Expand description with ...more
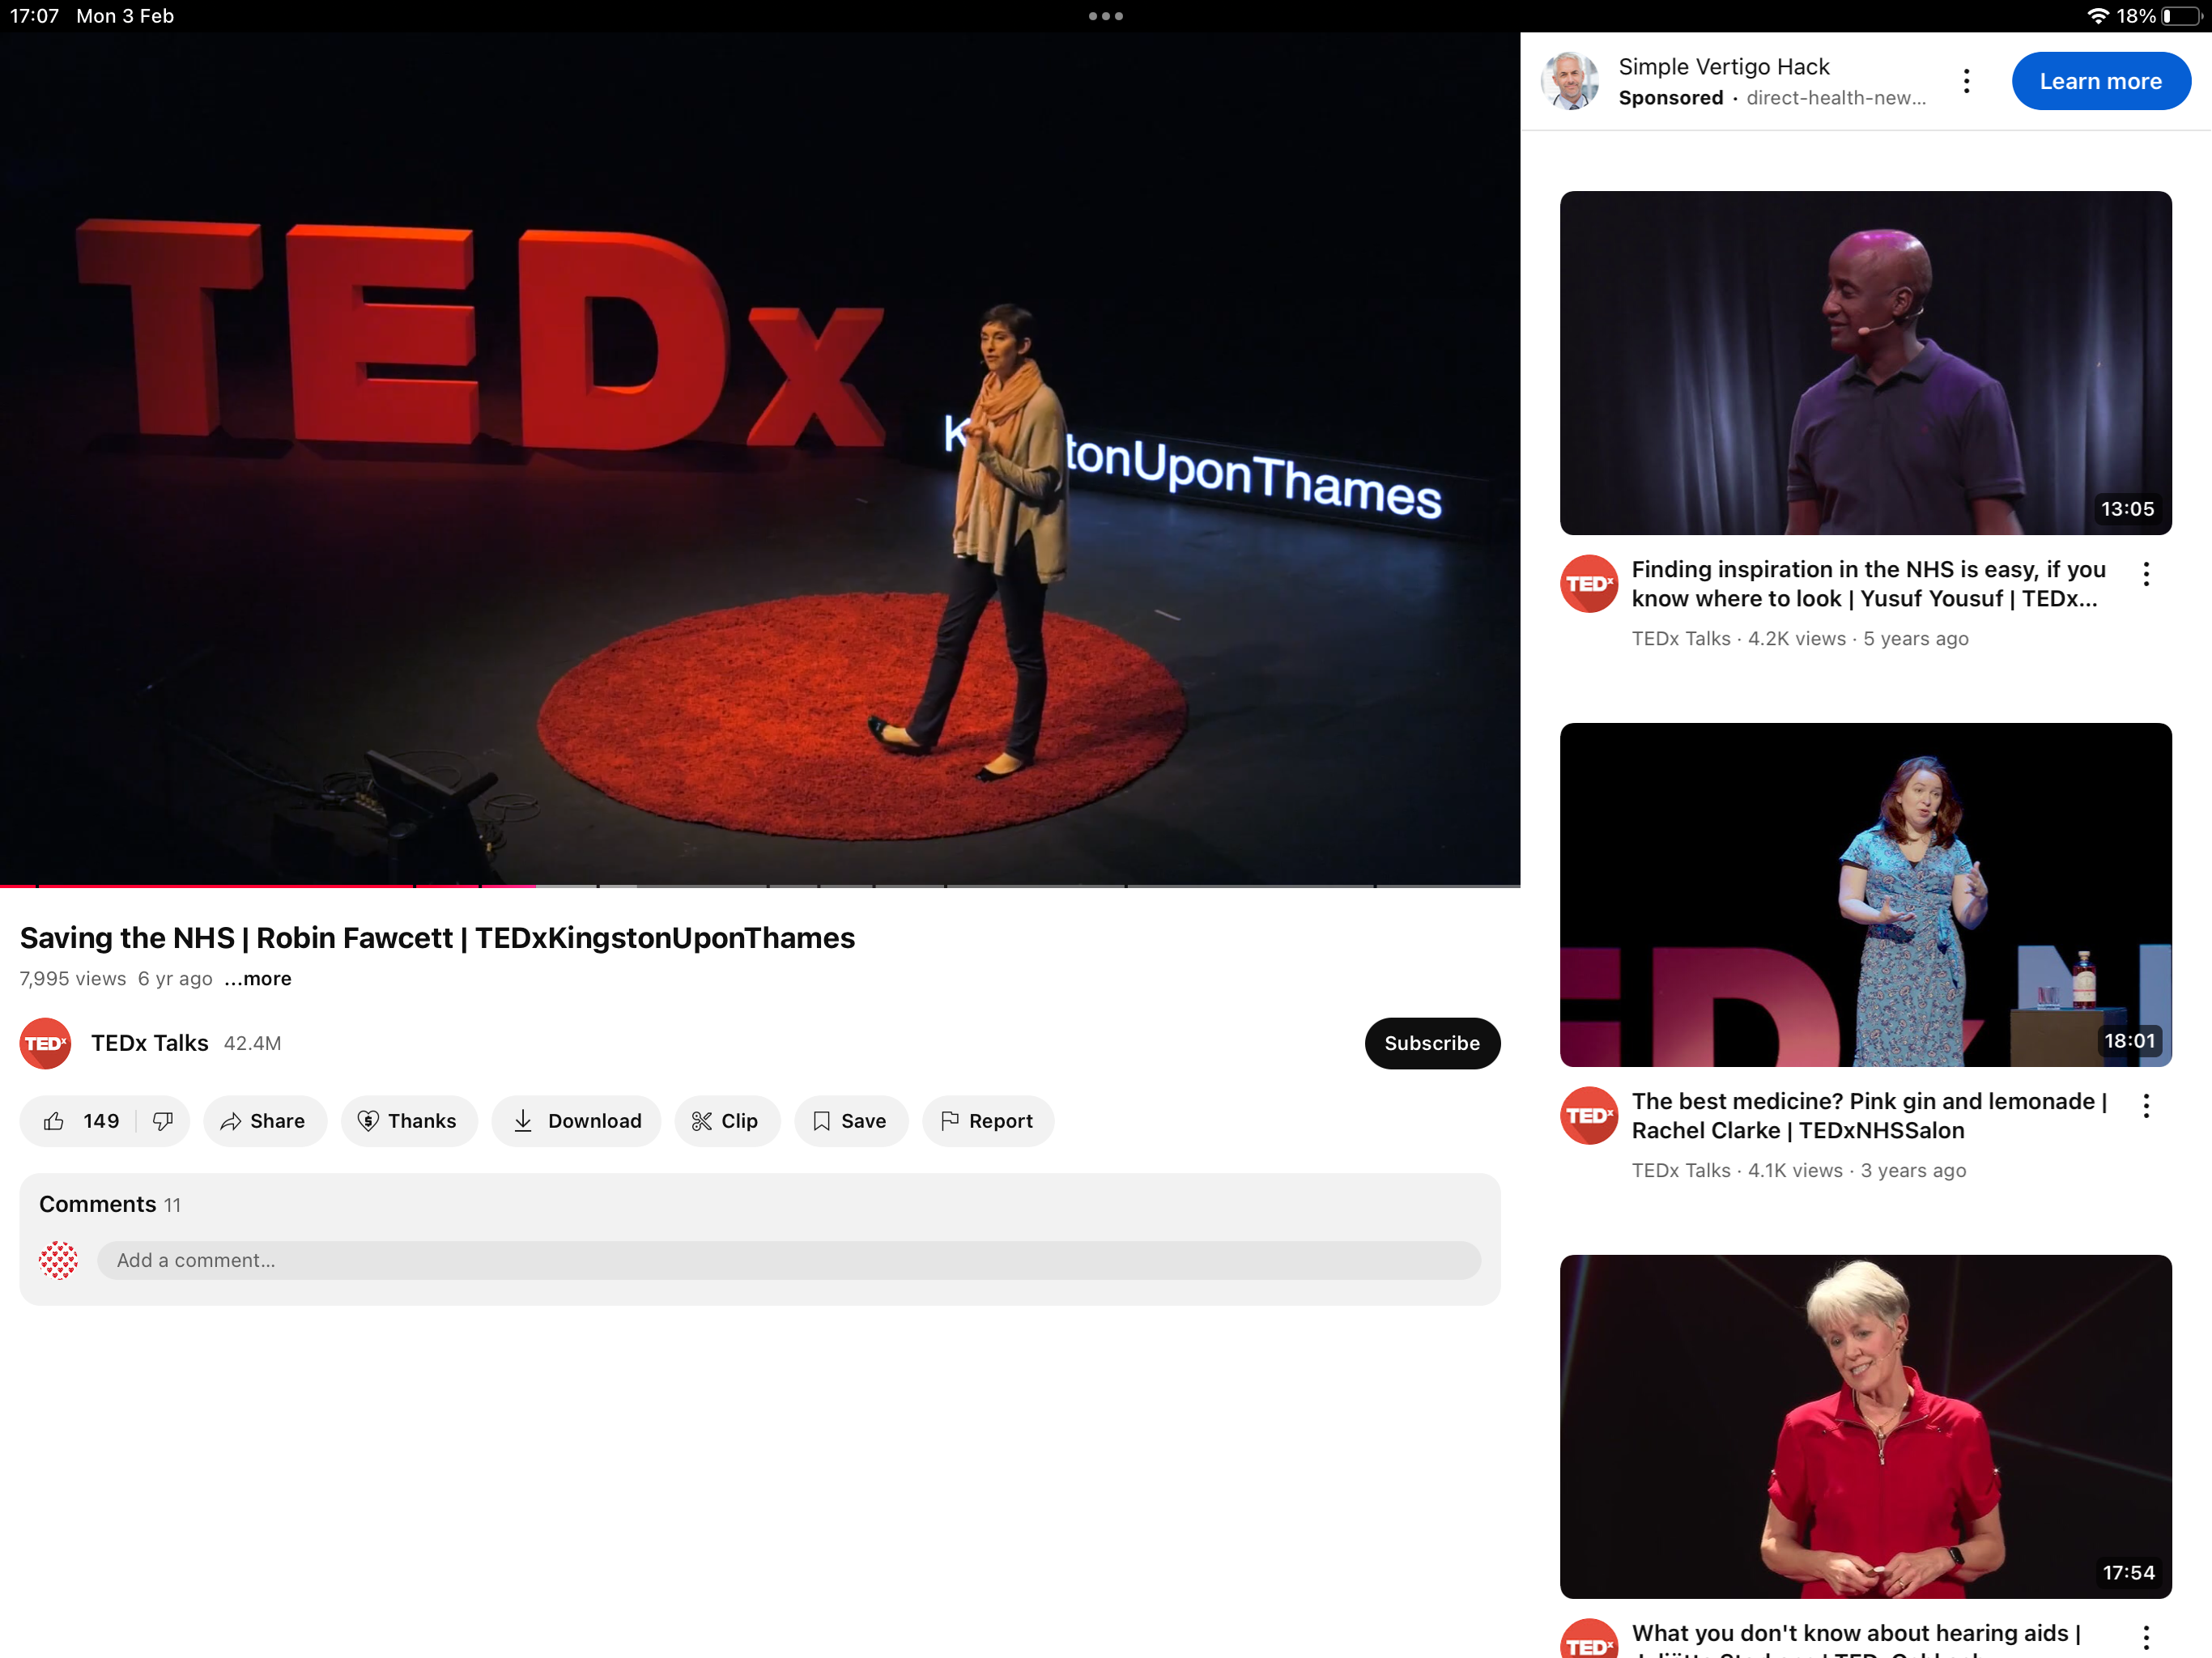Screen dimensions: 2212x1658 pyautogui.click(x=258, y=979)
